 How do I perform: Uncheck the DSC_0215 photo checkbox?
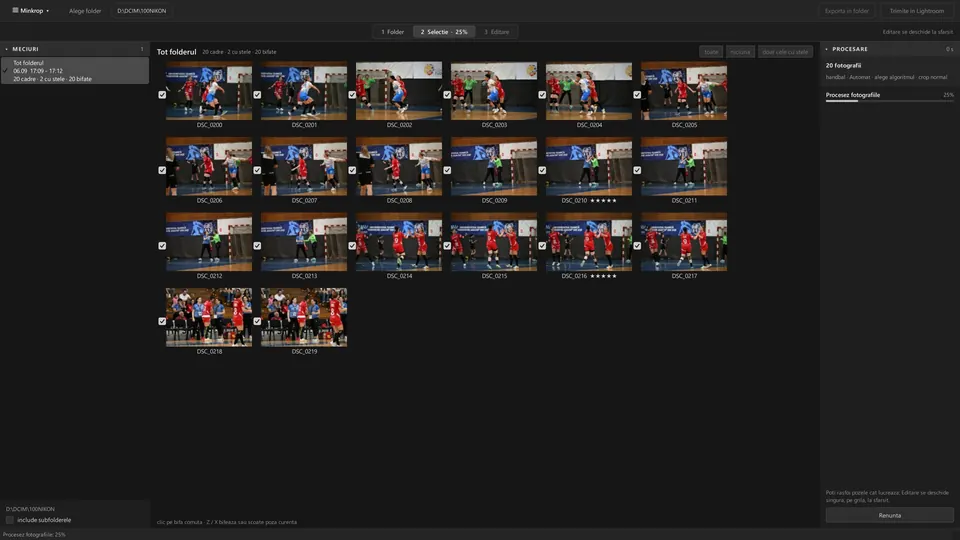tap(447, 246)
